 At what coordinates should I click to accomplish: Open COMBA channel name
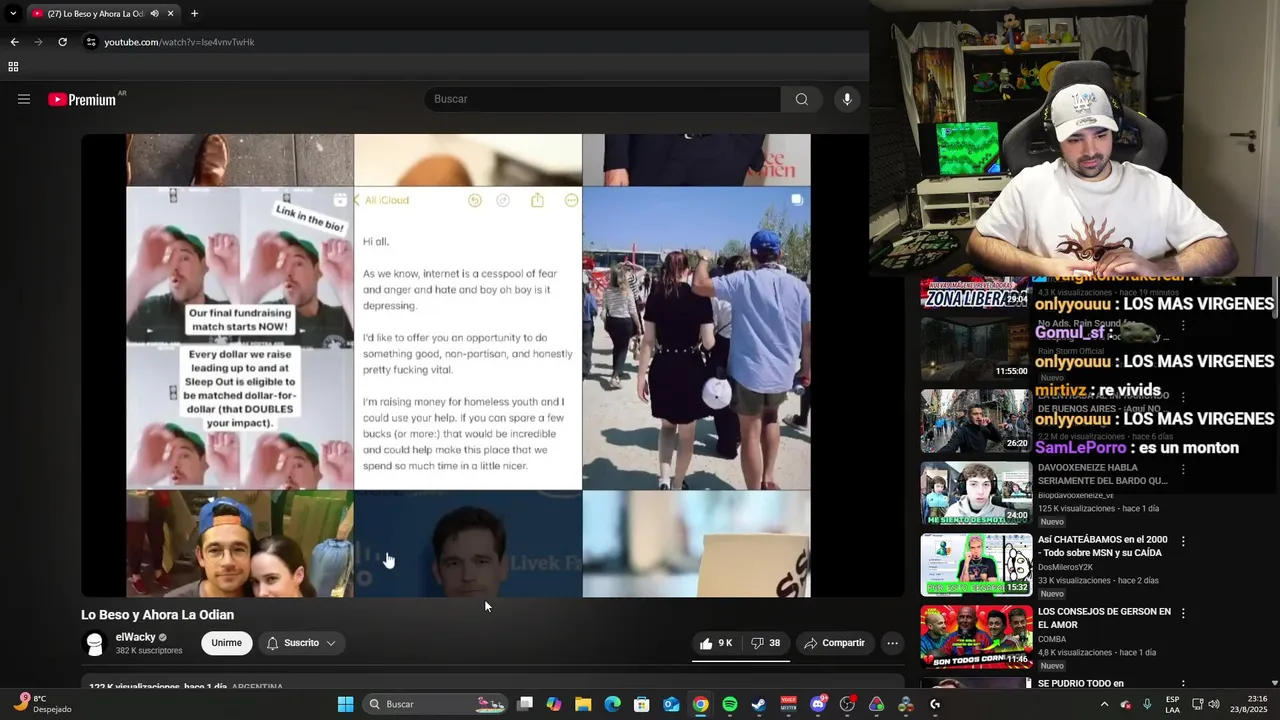(x=1052, y=639)
